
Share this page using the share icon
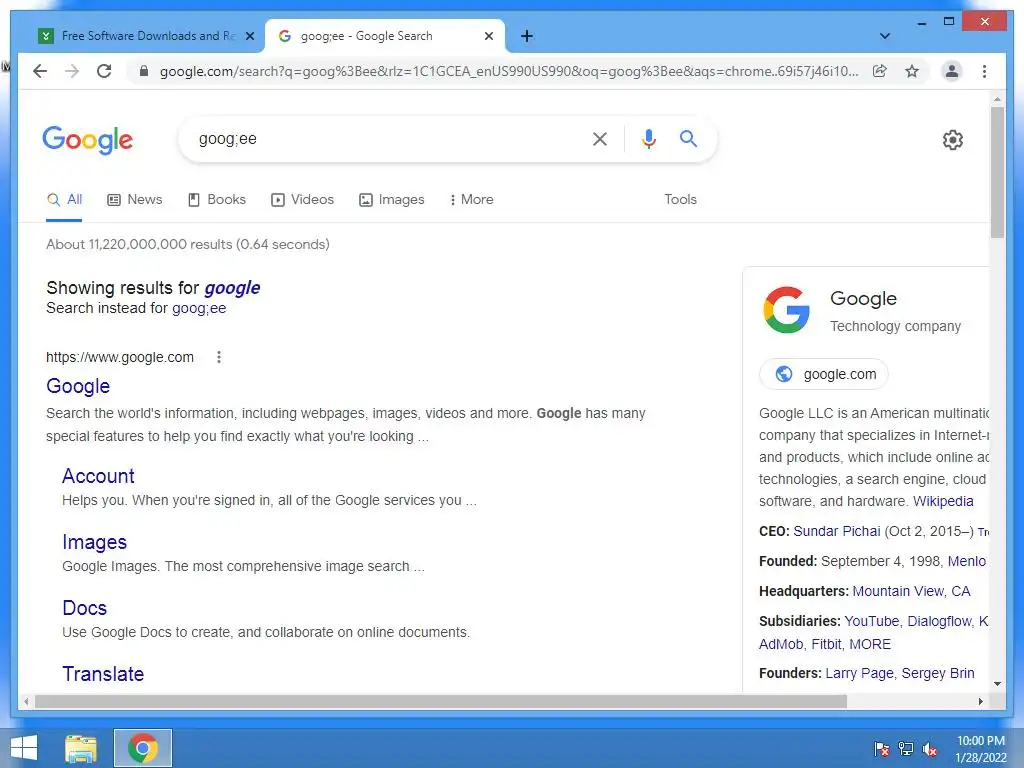[x=880, y=71]
